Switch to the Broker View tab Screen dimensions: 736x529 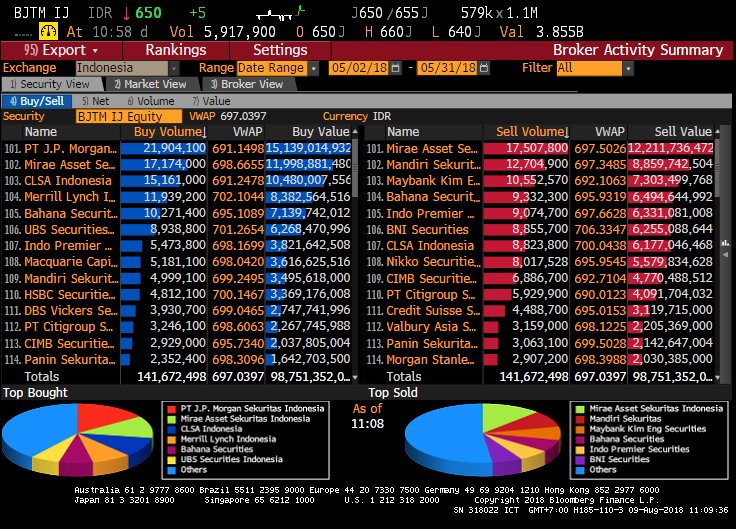coord(251,85)
